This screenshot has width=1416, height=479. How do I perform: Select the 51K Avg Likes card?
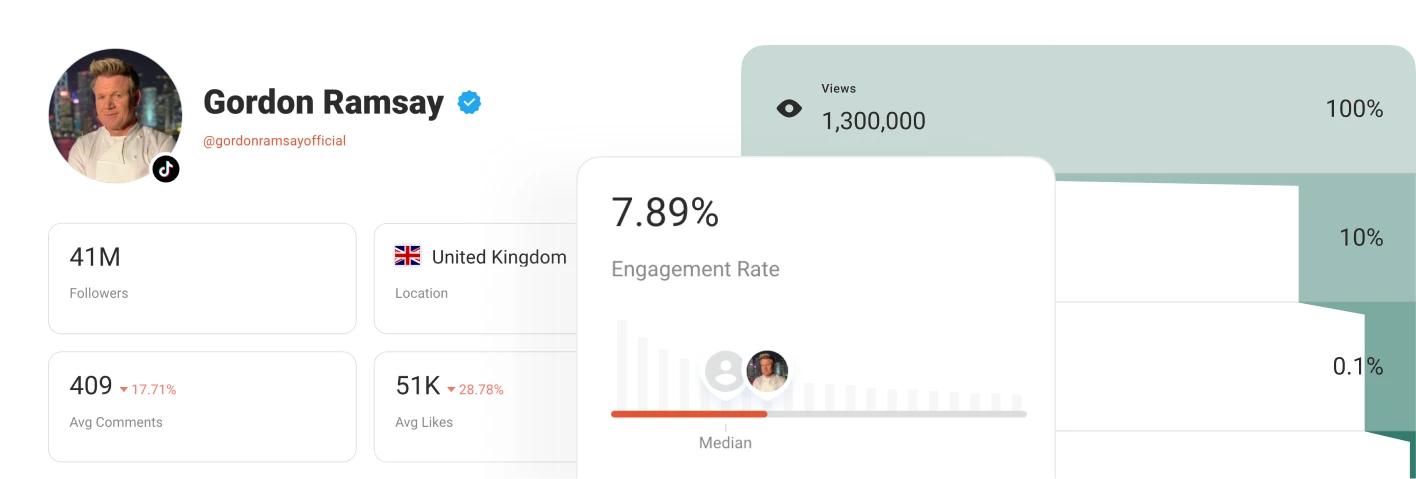point(475,406)
